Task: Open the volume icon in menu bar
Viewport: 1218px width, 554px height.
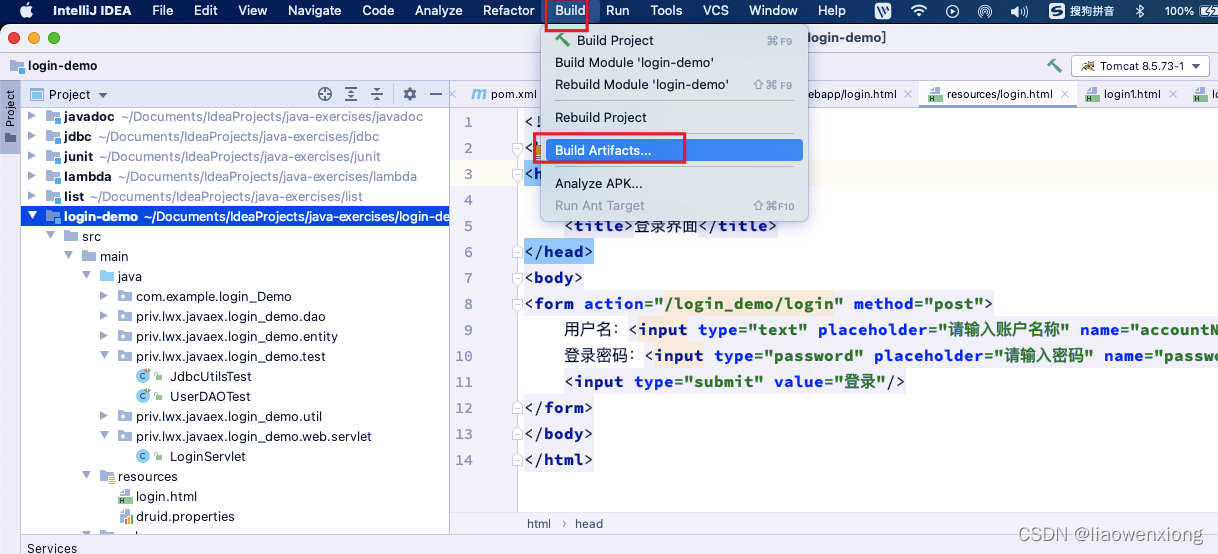Action: pyautogui.click(x=1019, y=11)
